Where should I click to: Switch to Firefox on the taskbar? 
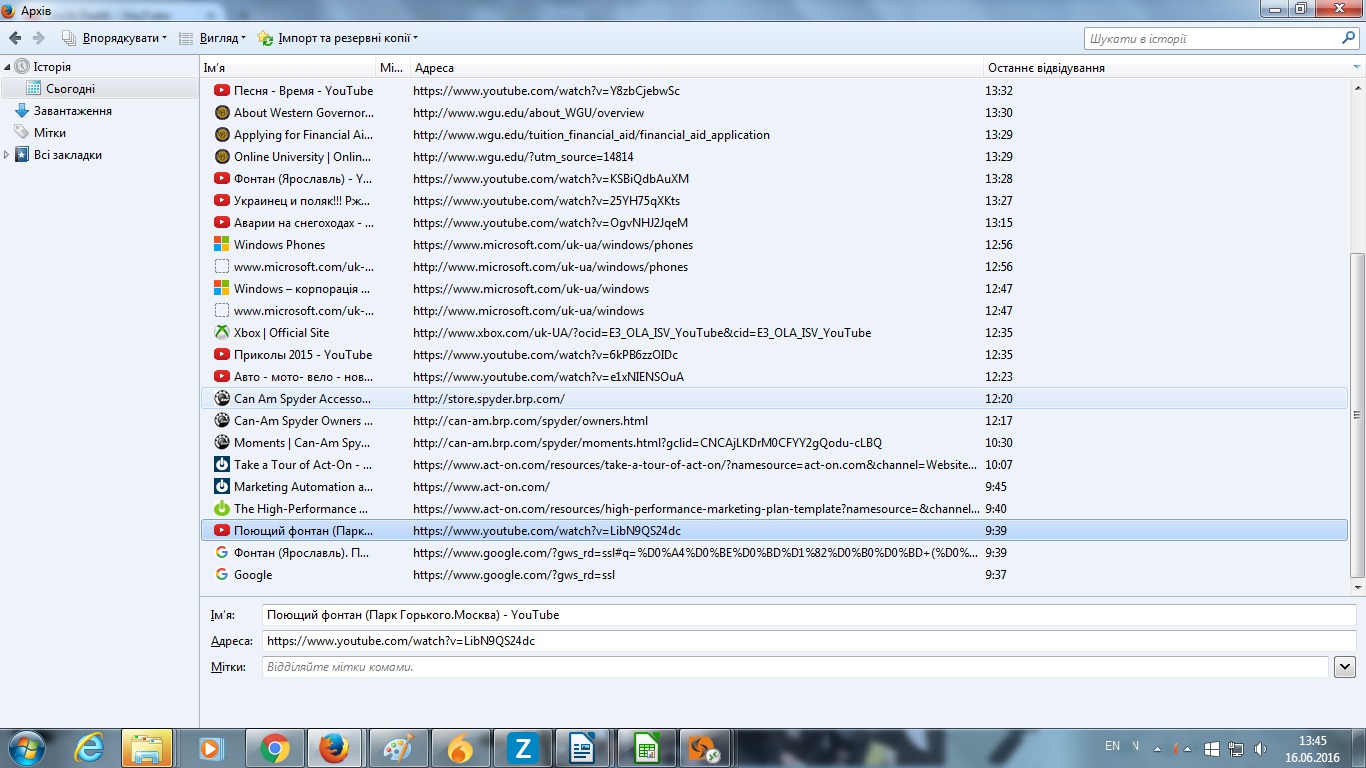coord(334,748)
